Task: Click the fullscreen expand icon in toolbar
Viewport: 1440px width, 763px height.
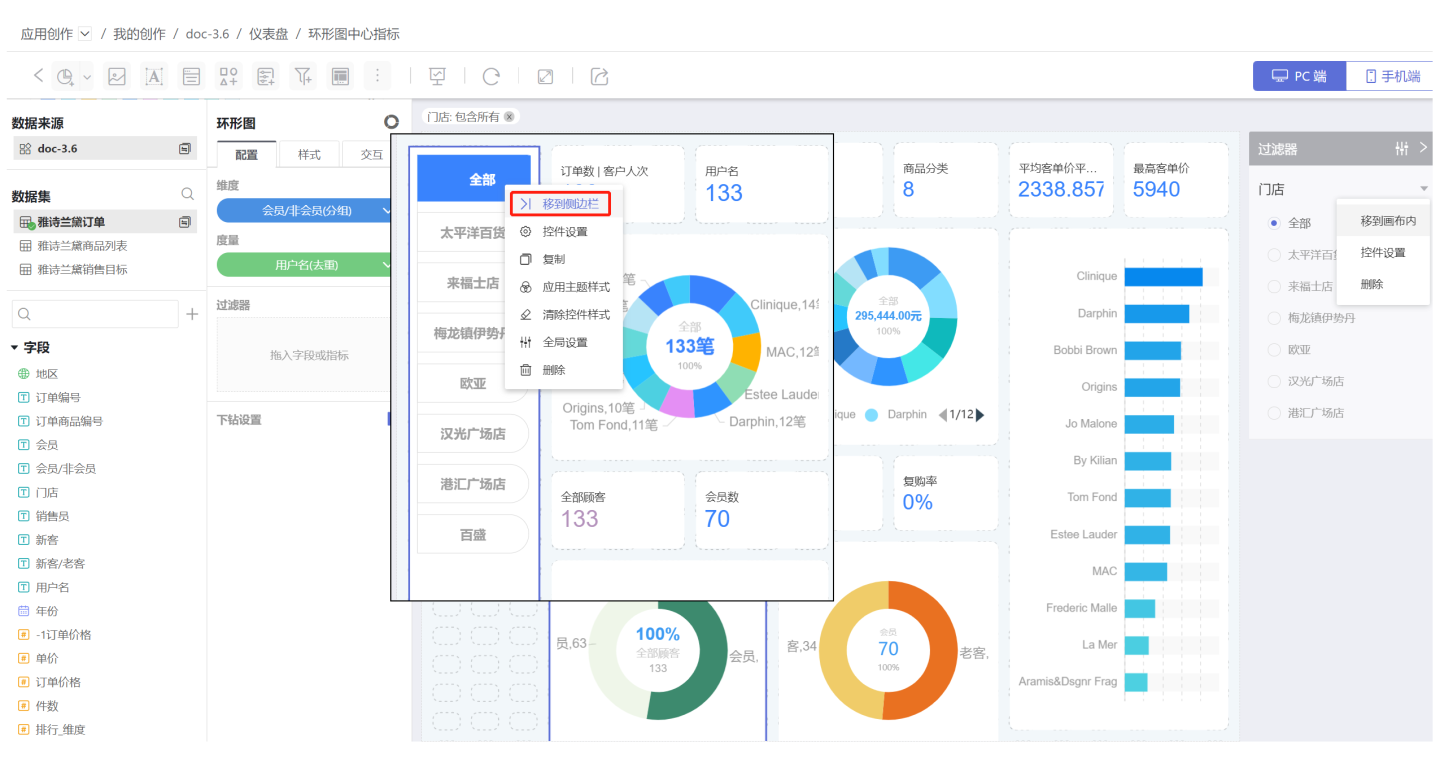Action: [545, 76]
